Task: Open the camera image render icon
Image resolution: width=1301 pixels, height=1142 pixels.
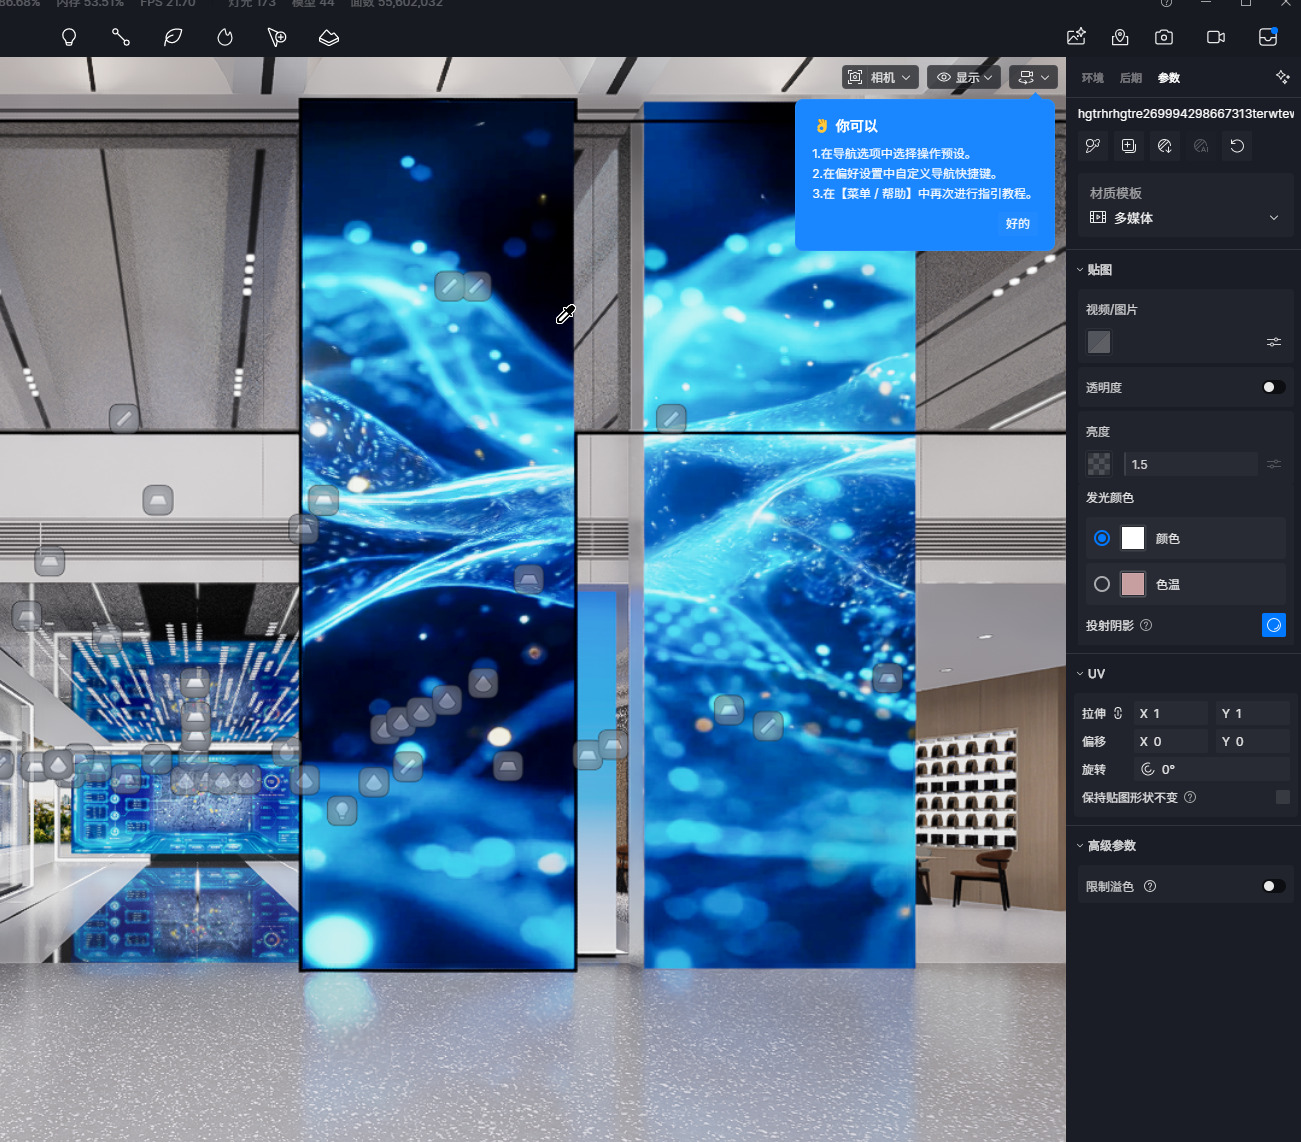Action: click(1164, 37)
